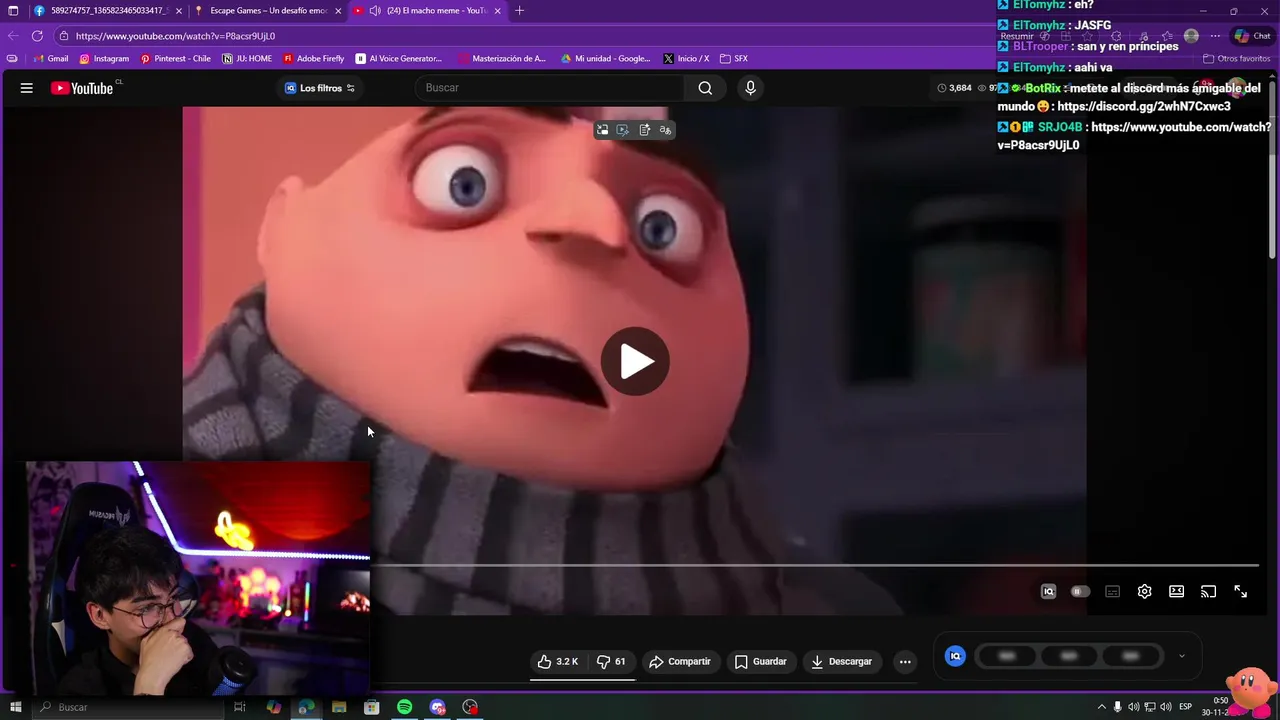Open the Mi unidad - Google bookmark
The image size is (1280, 720).
tap(605, 59)
